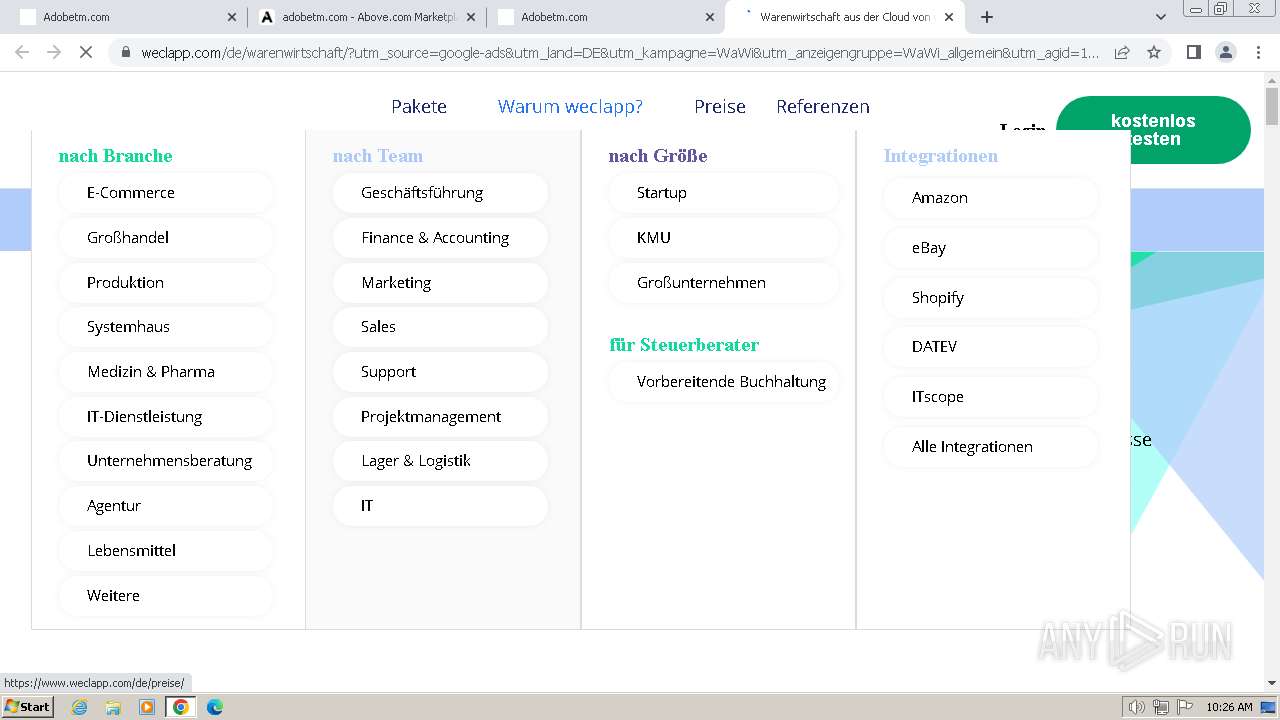Open Projektmanagement team page
The height and width of the screenshot is (720, 1280).
(441, 417)
